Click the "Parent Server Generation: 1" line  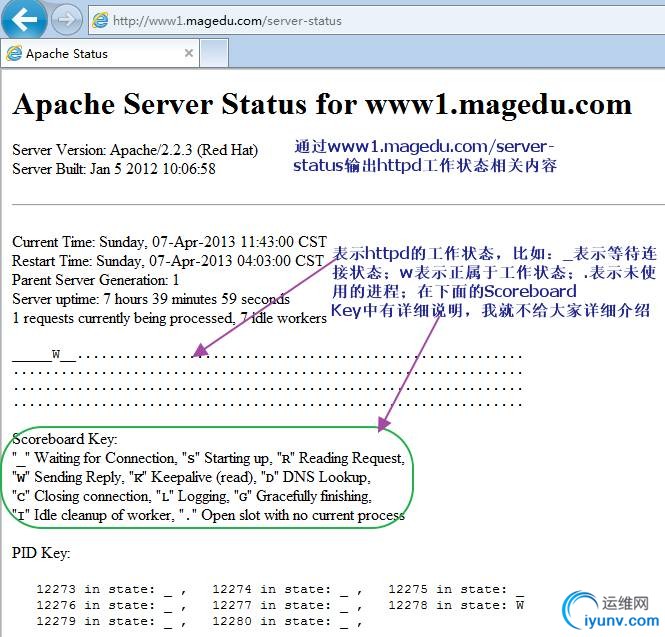[95, 280]
